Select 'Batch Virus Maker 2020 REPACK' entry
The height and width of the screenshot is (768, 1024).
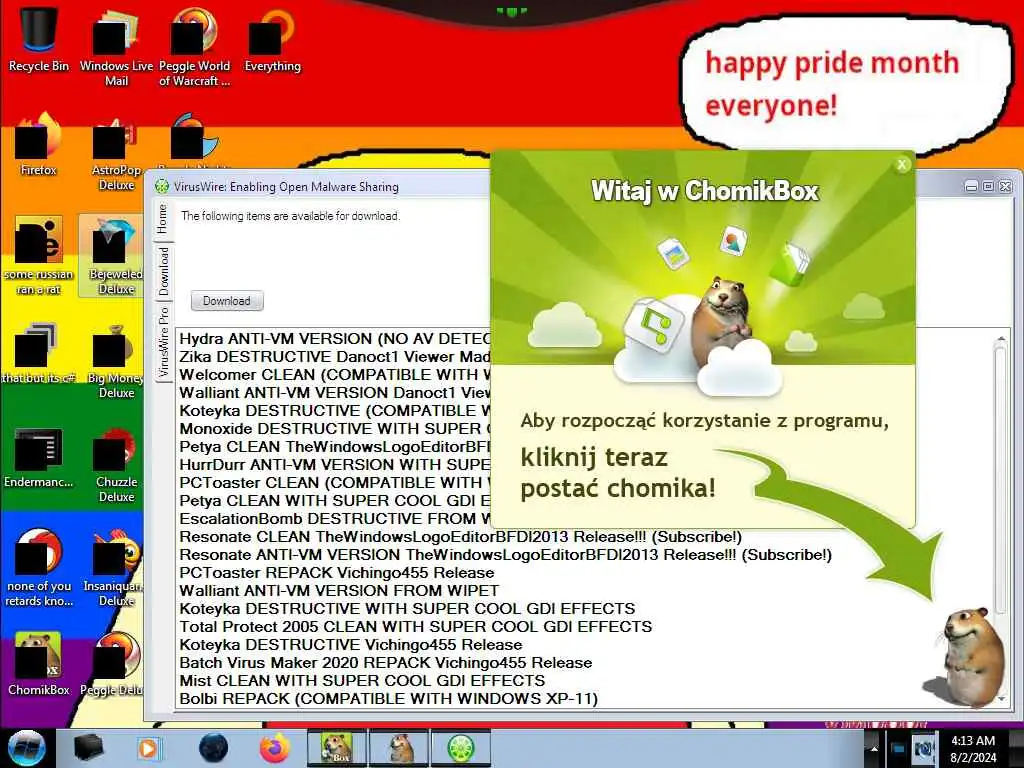(385, 662)
